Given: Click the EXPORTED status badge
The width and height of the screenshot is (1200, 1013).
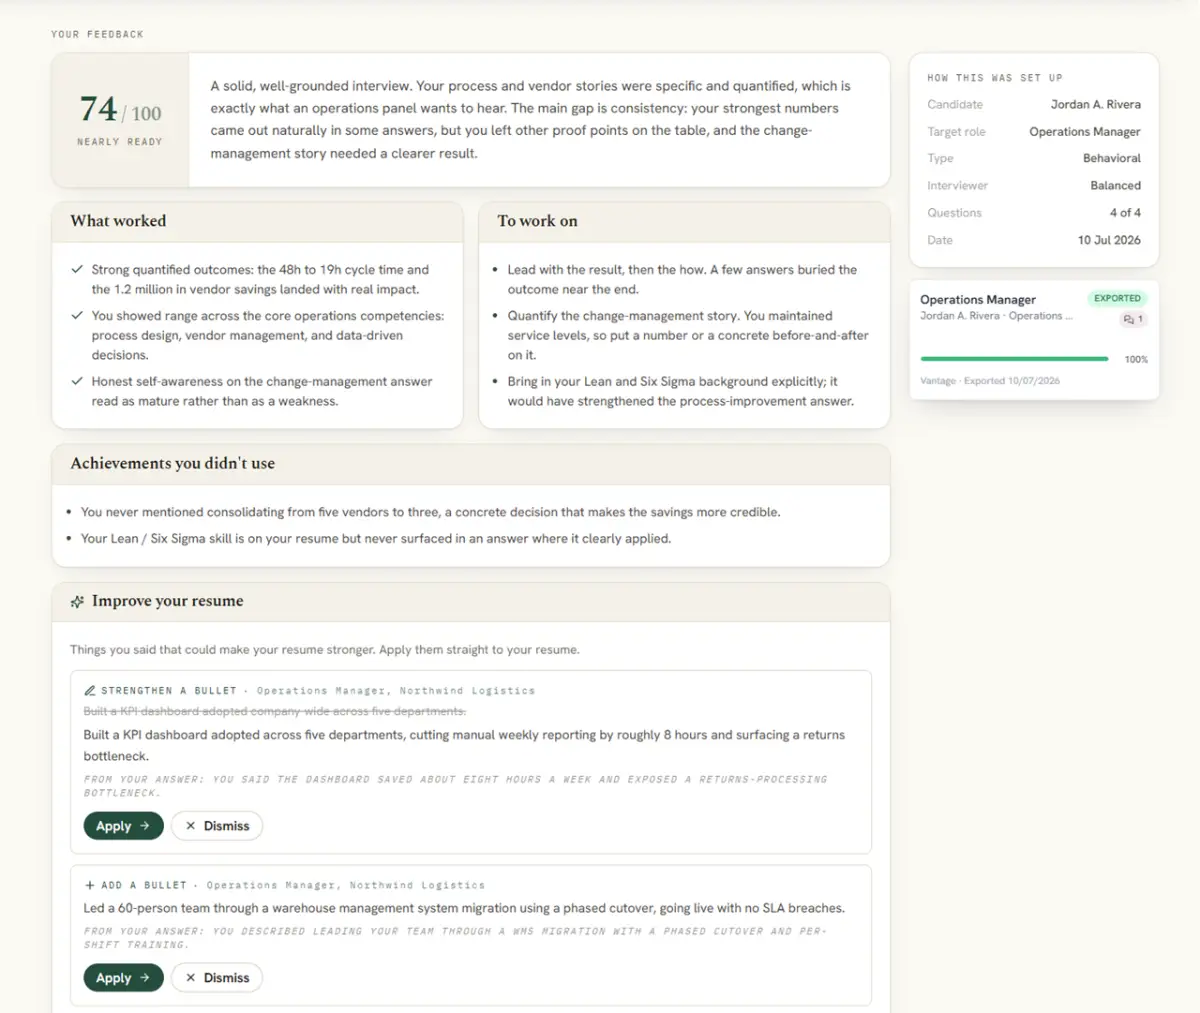Looking at the screenshot, I should [1117, 298].
